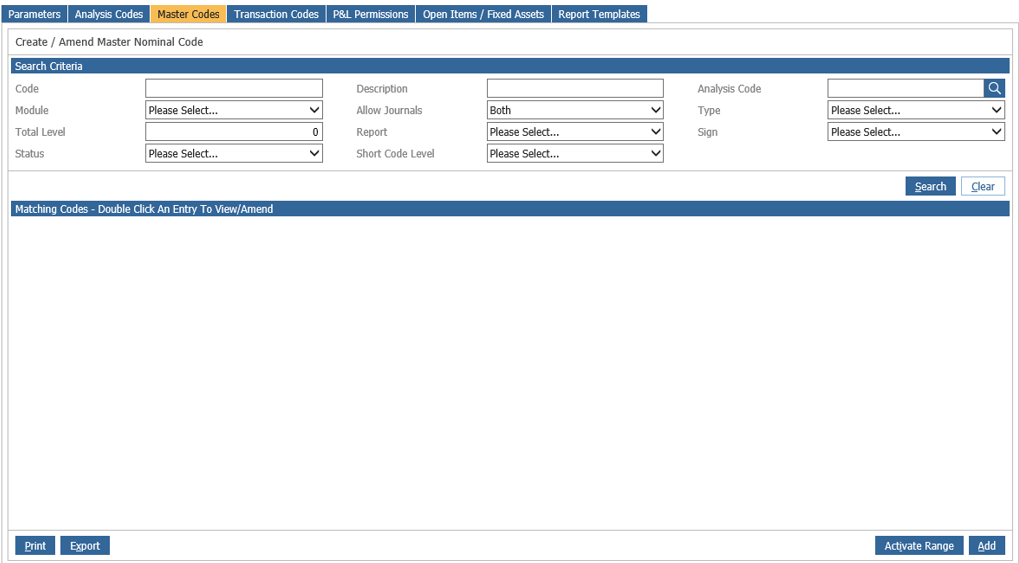Expand the Report dropdown
1019x563 pixels.
tap(575, 132)
